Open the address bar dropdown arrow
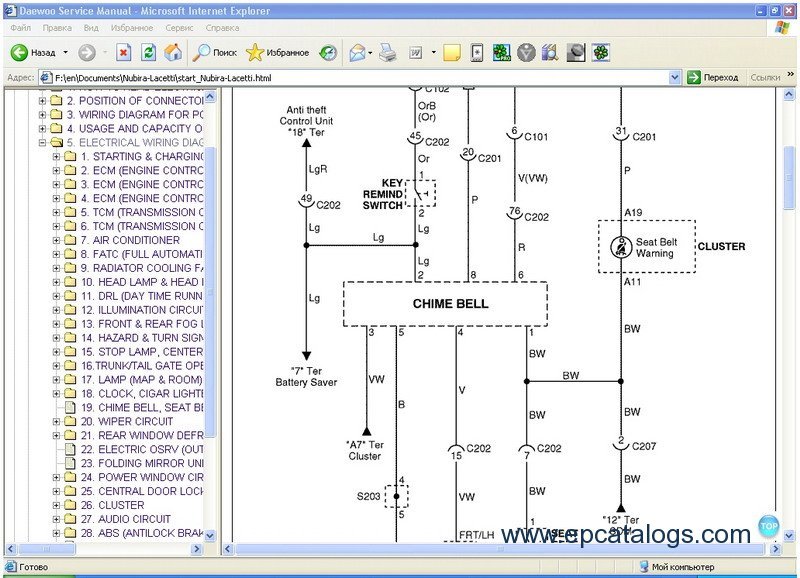Viewport: 800px width, 578px height. click(x=674, y=78)
